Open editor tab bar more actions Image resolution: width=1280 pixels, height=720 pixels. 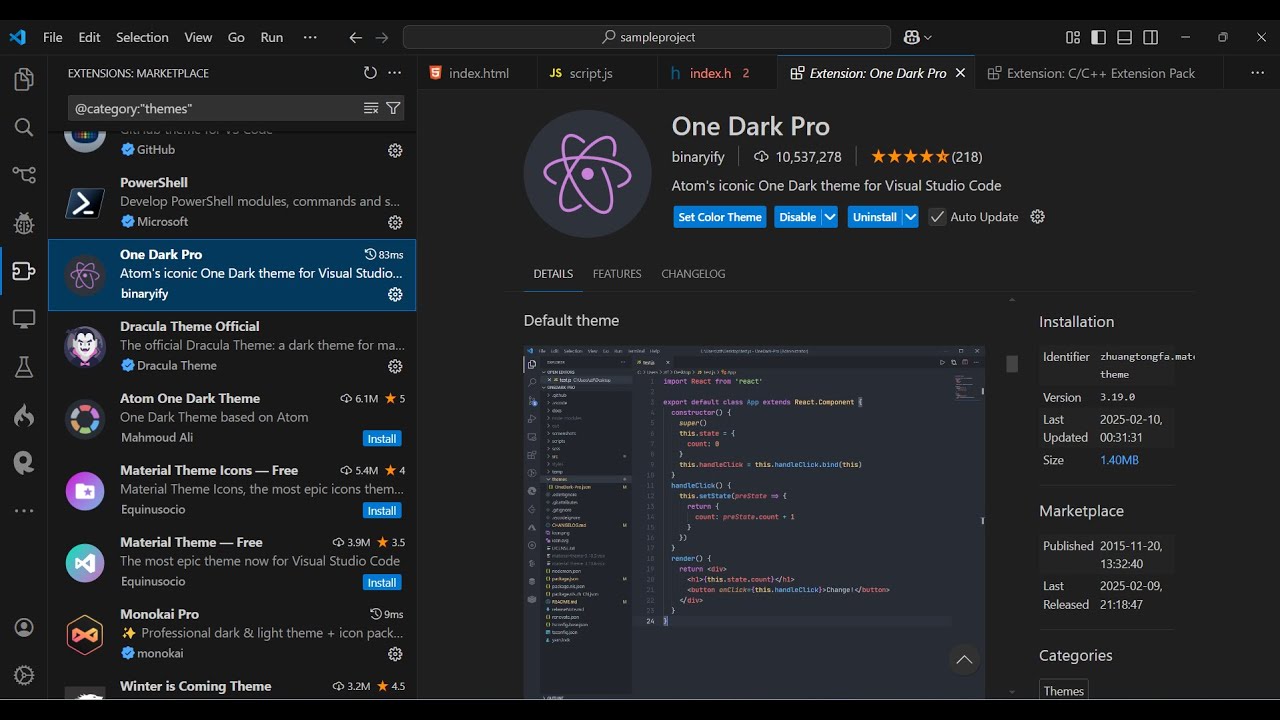pos(1257,73)
